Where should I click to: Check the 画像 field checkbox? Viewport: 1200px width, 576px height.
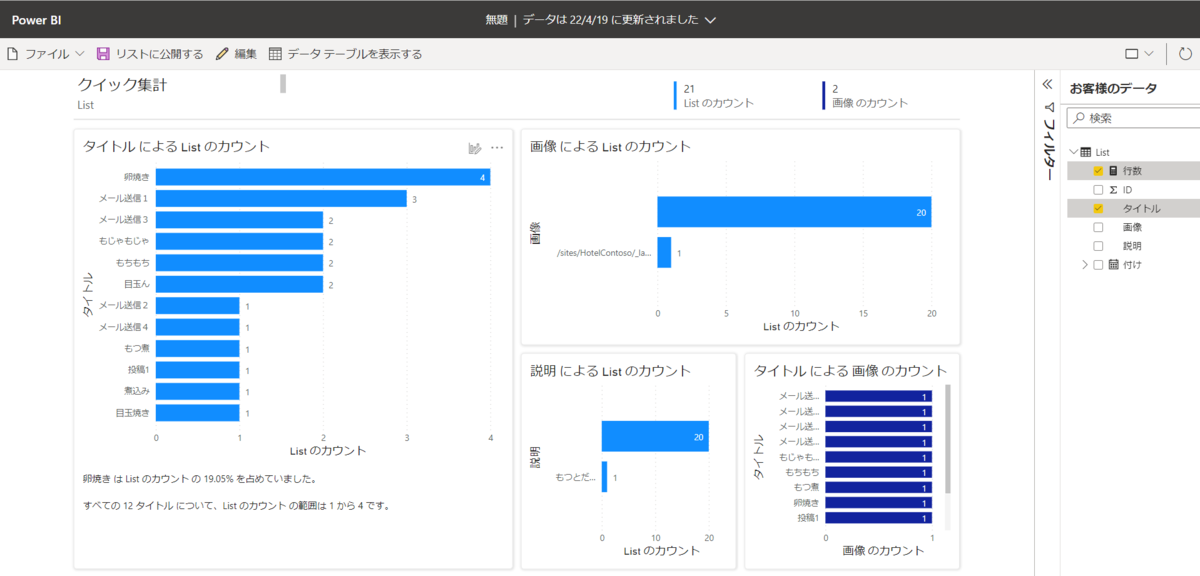click(1098, 227)
